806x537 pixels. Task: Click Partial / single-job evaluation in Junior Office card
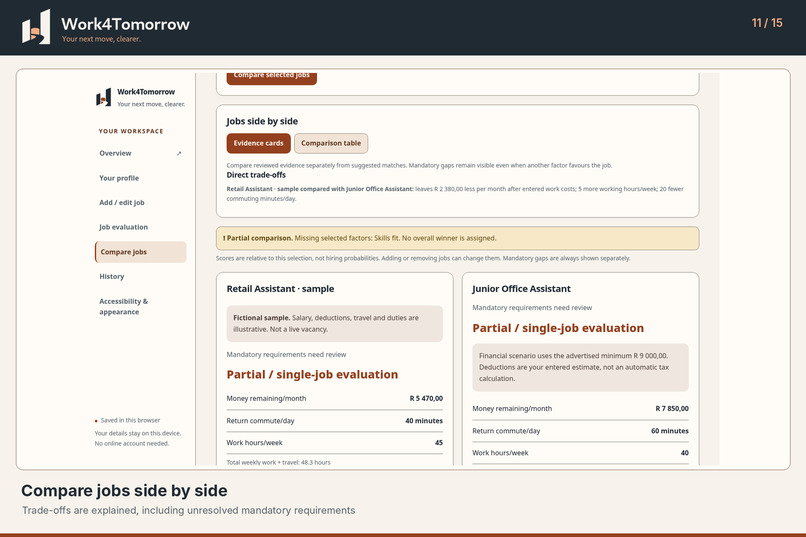click(x=558, y=328)
